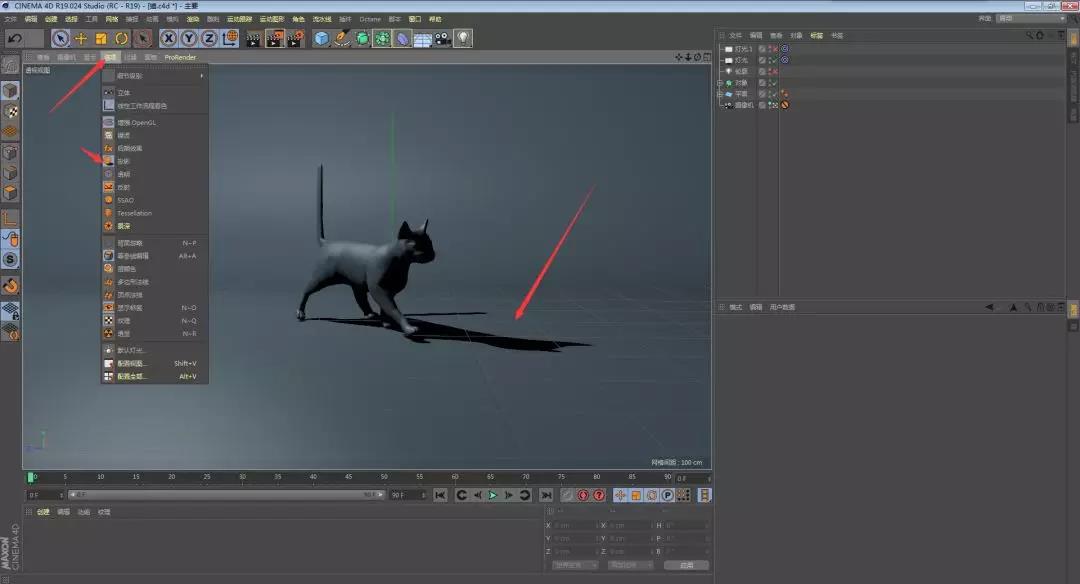Click the Camera object toolbar icon
Viewport: 1080px width, 584px height.
point(443,38)
